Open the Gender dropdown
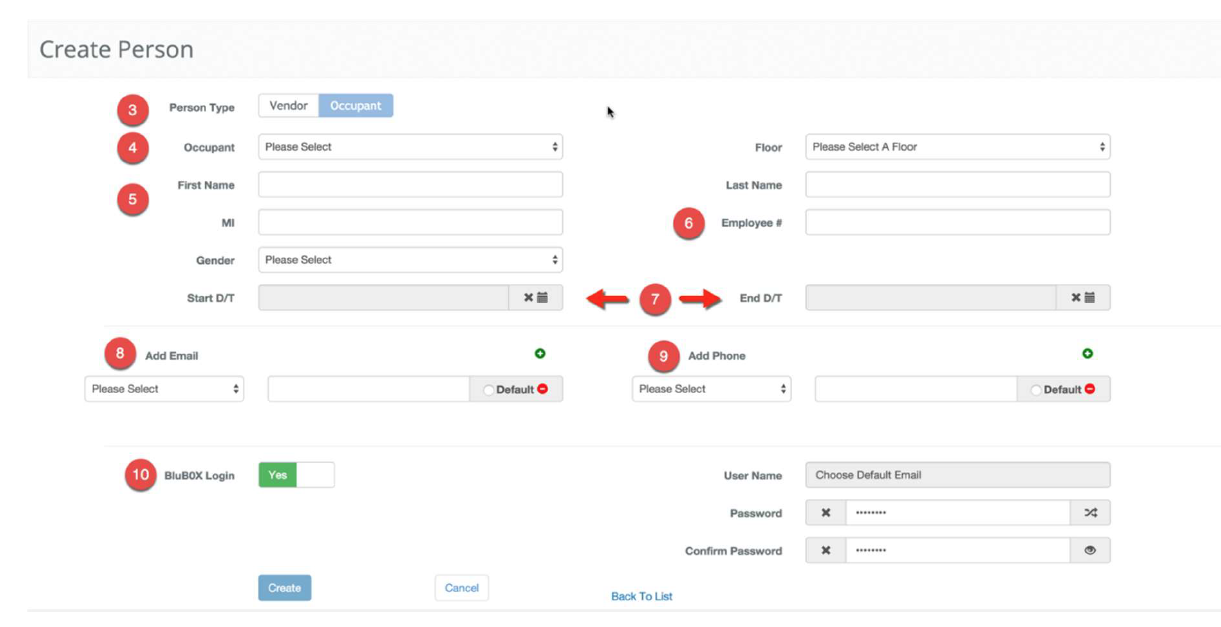 [410, 260]
